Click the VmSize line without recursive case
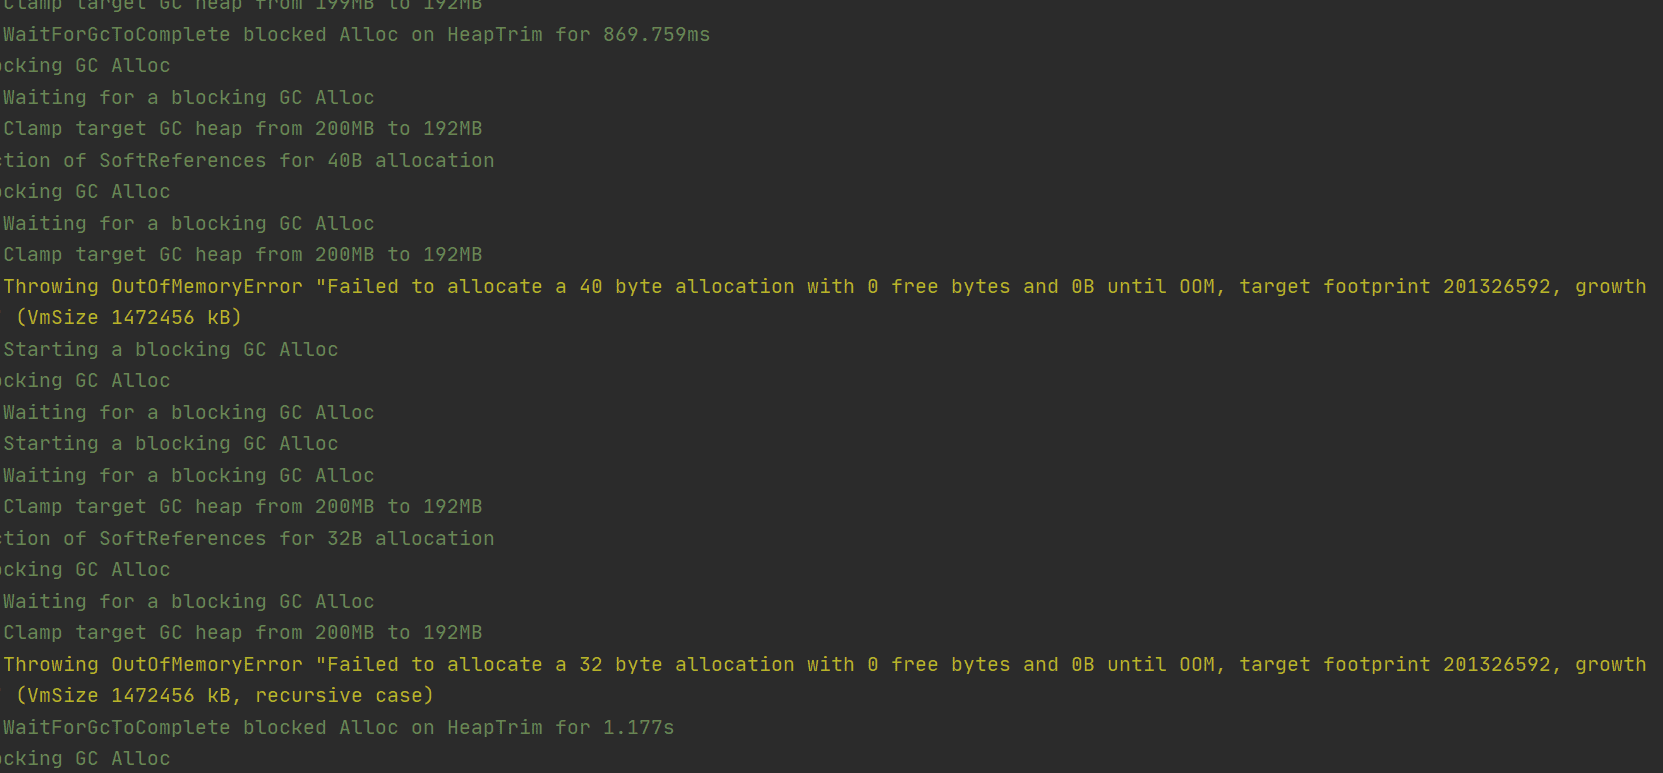The width and height of the screenshot is (1663, 773). point(129,318)
